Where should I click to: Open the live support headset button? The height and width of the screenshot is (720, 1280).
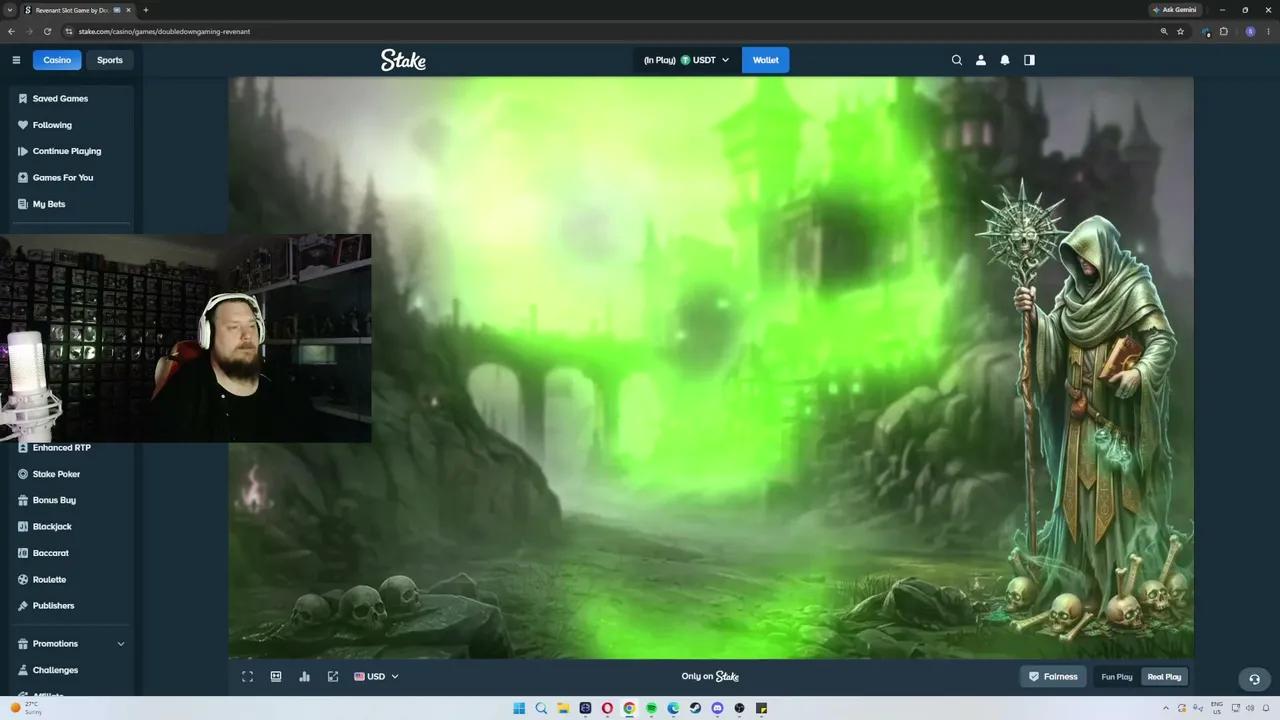pyautogui.click(x=1254, y=679)
